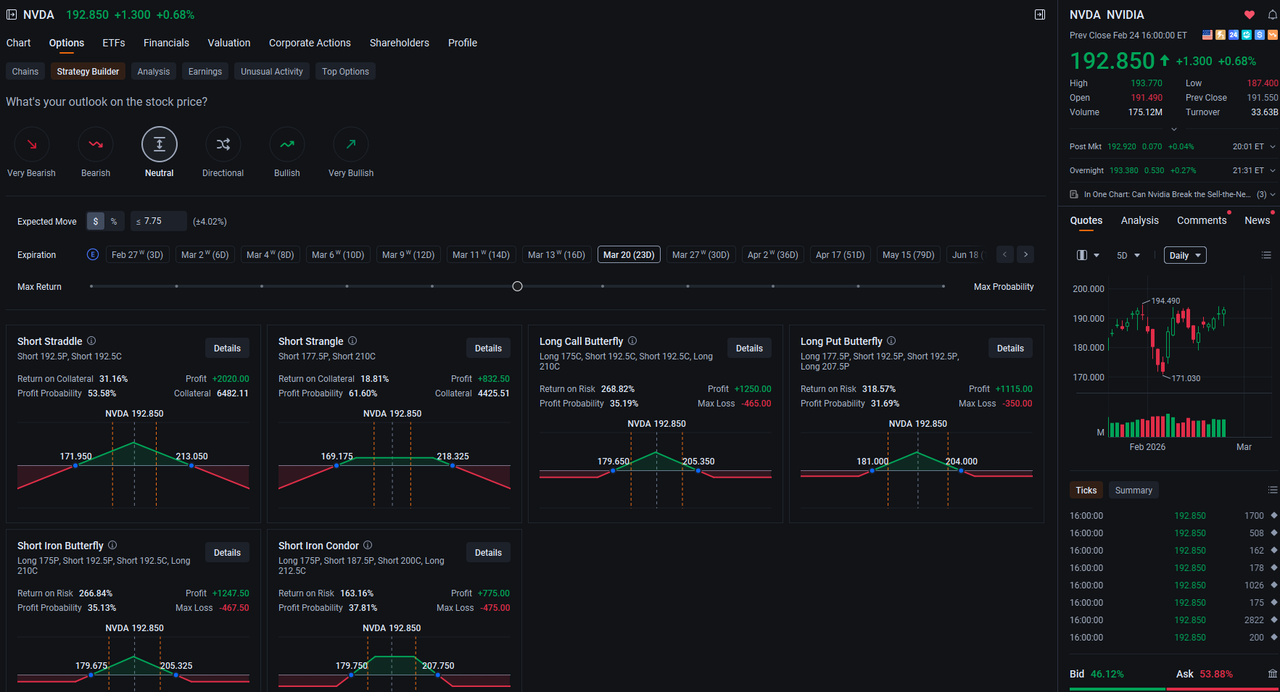The image size is (1280, 692).
Task: Open info icon next to Short Iron Condor
Action: click(x=368, y=546)
